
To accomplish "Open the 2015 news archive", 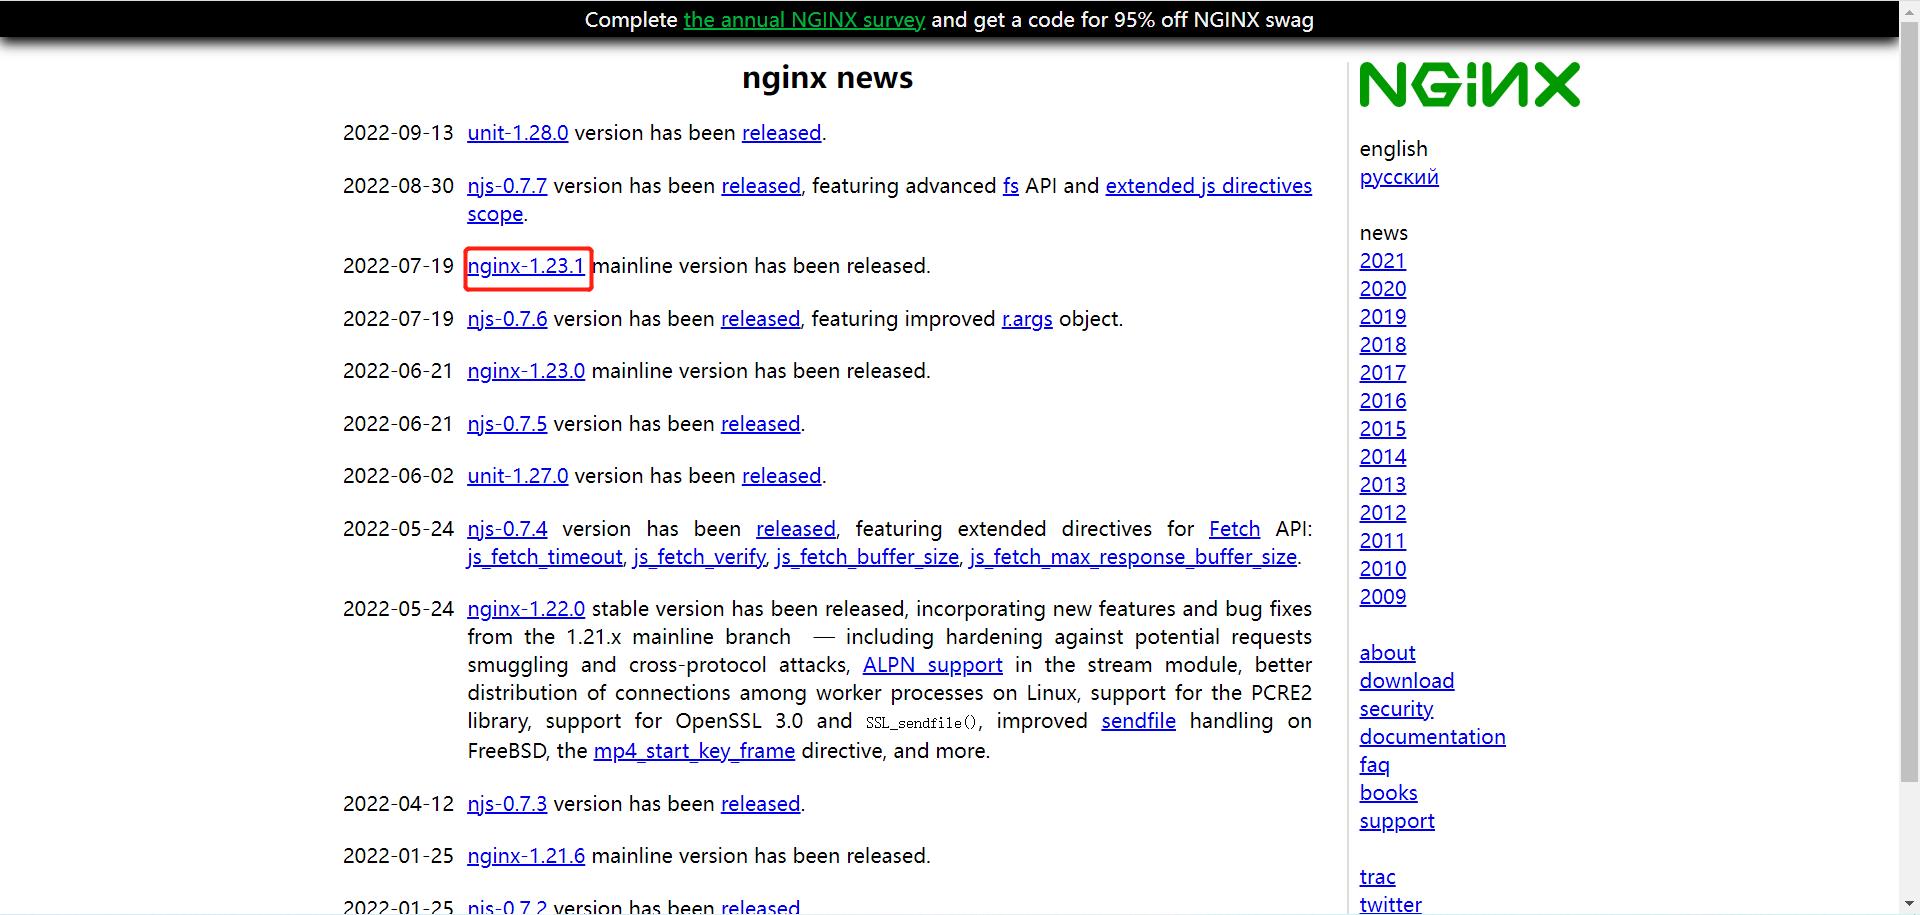I will click(1383, 429).
